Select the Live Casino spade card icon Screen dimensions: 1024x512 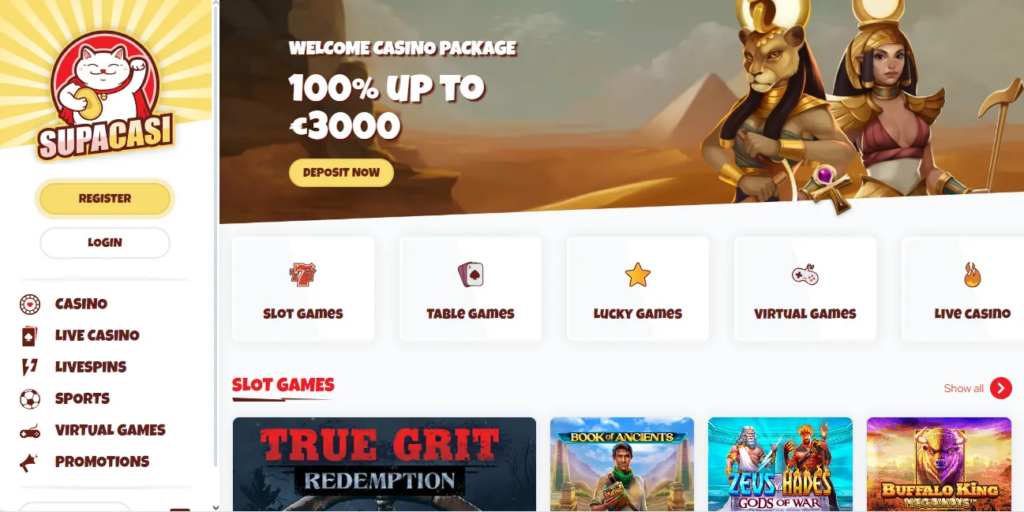coord(29,336)
